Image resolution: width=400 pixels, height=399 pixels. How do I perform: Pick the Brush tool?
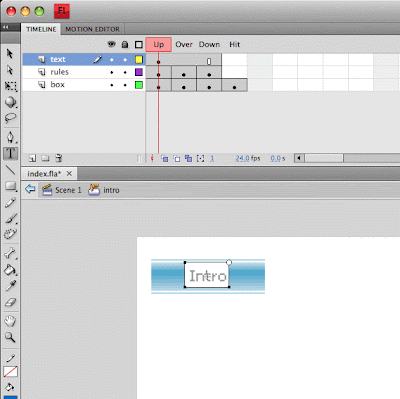coord(11,218)
